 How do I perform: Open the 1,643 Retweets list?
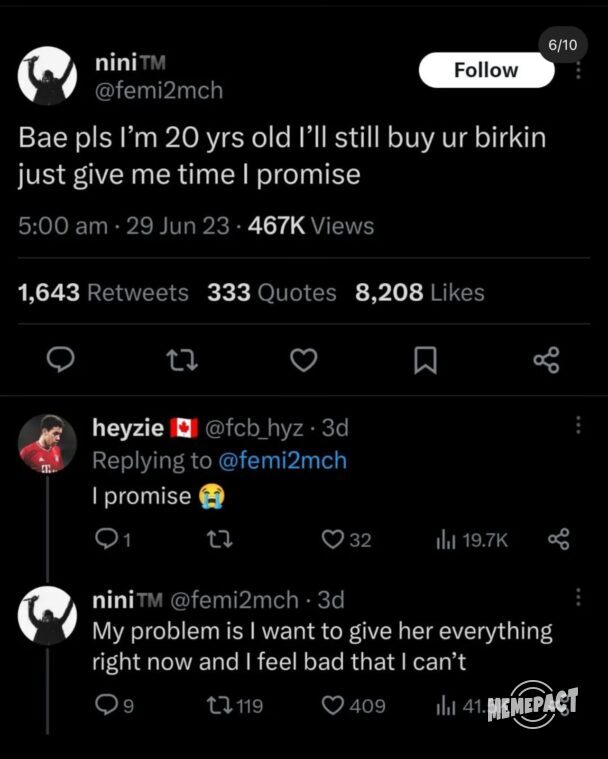(103, 292)
